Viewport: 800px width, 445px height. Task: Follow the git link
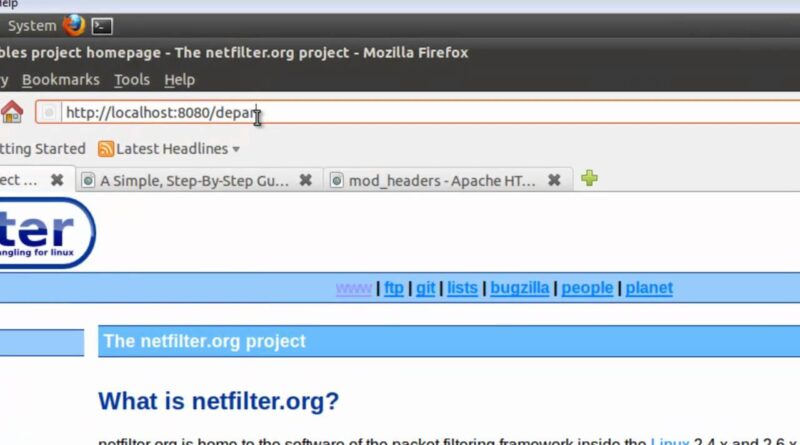tap(426, 288)
